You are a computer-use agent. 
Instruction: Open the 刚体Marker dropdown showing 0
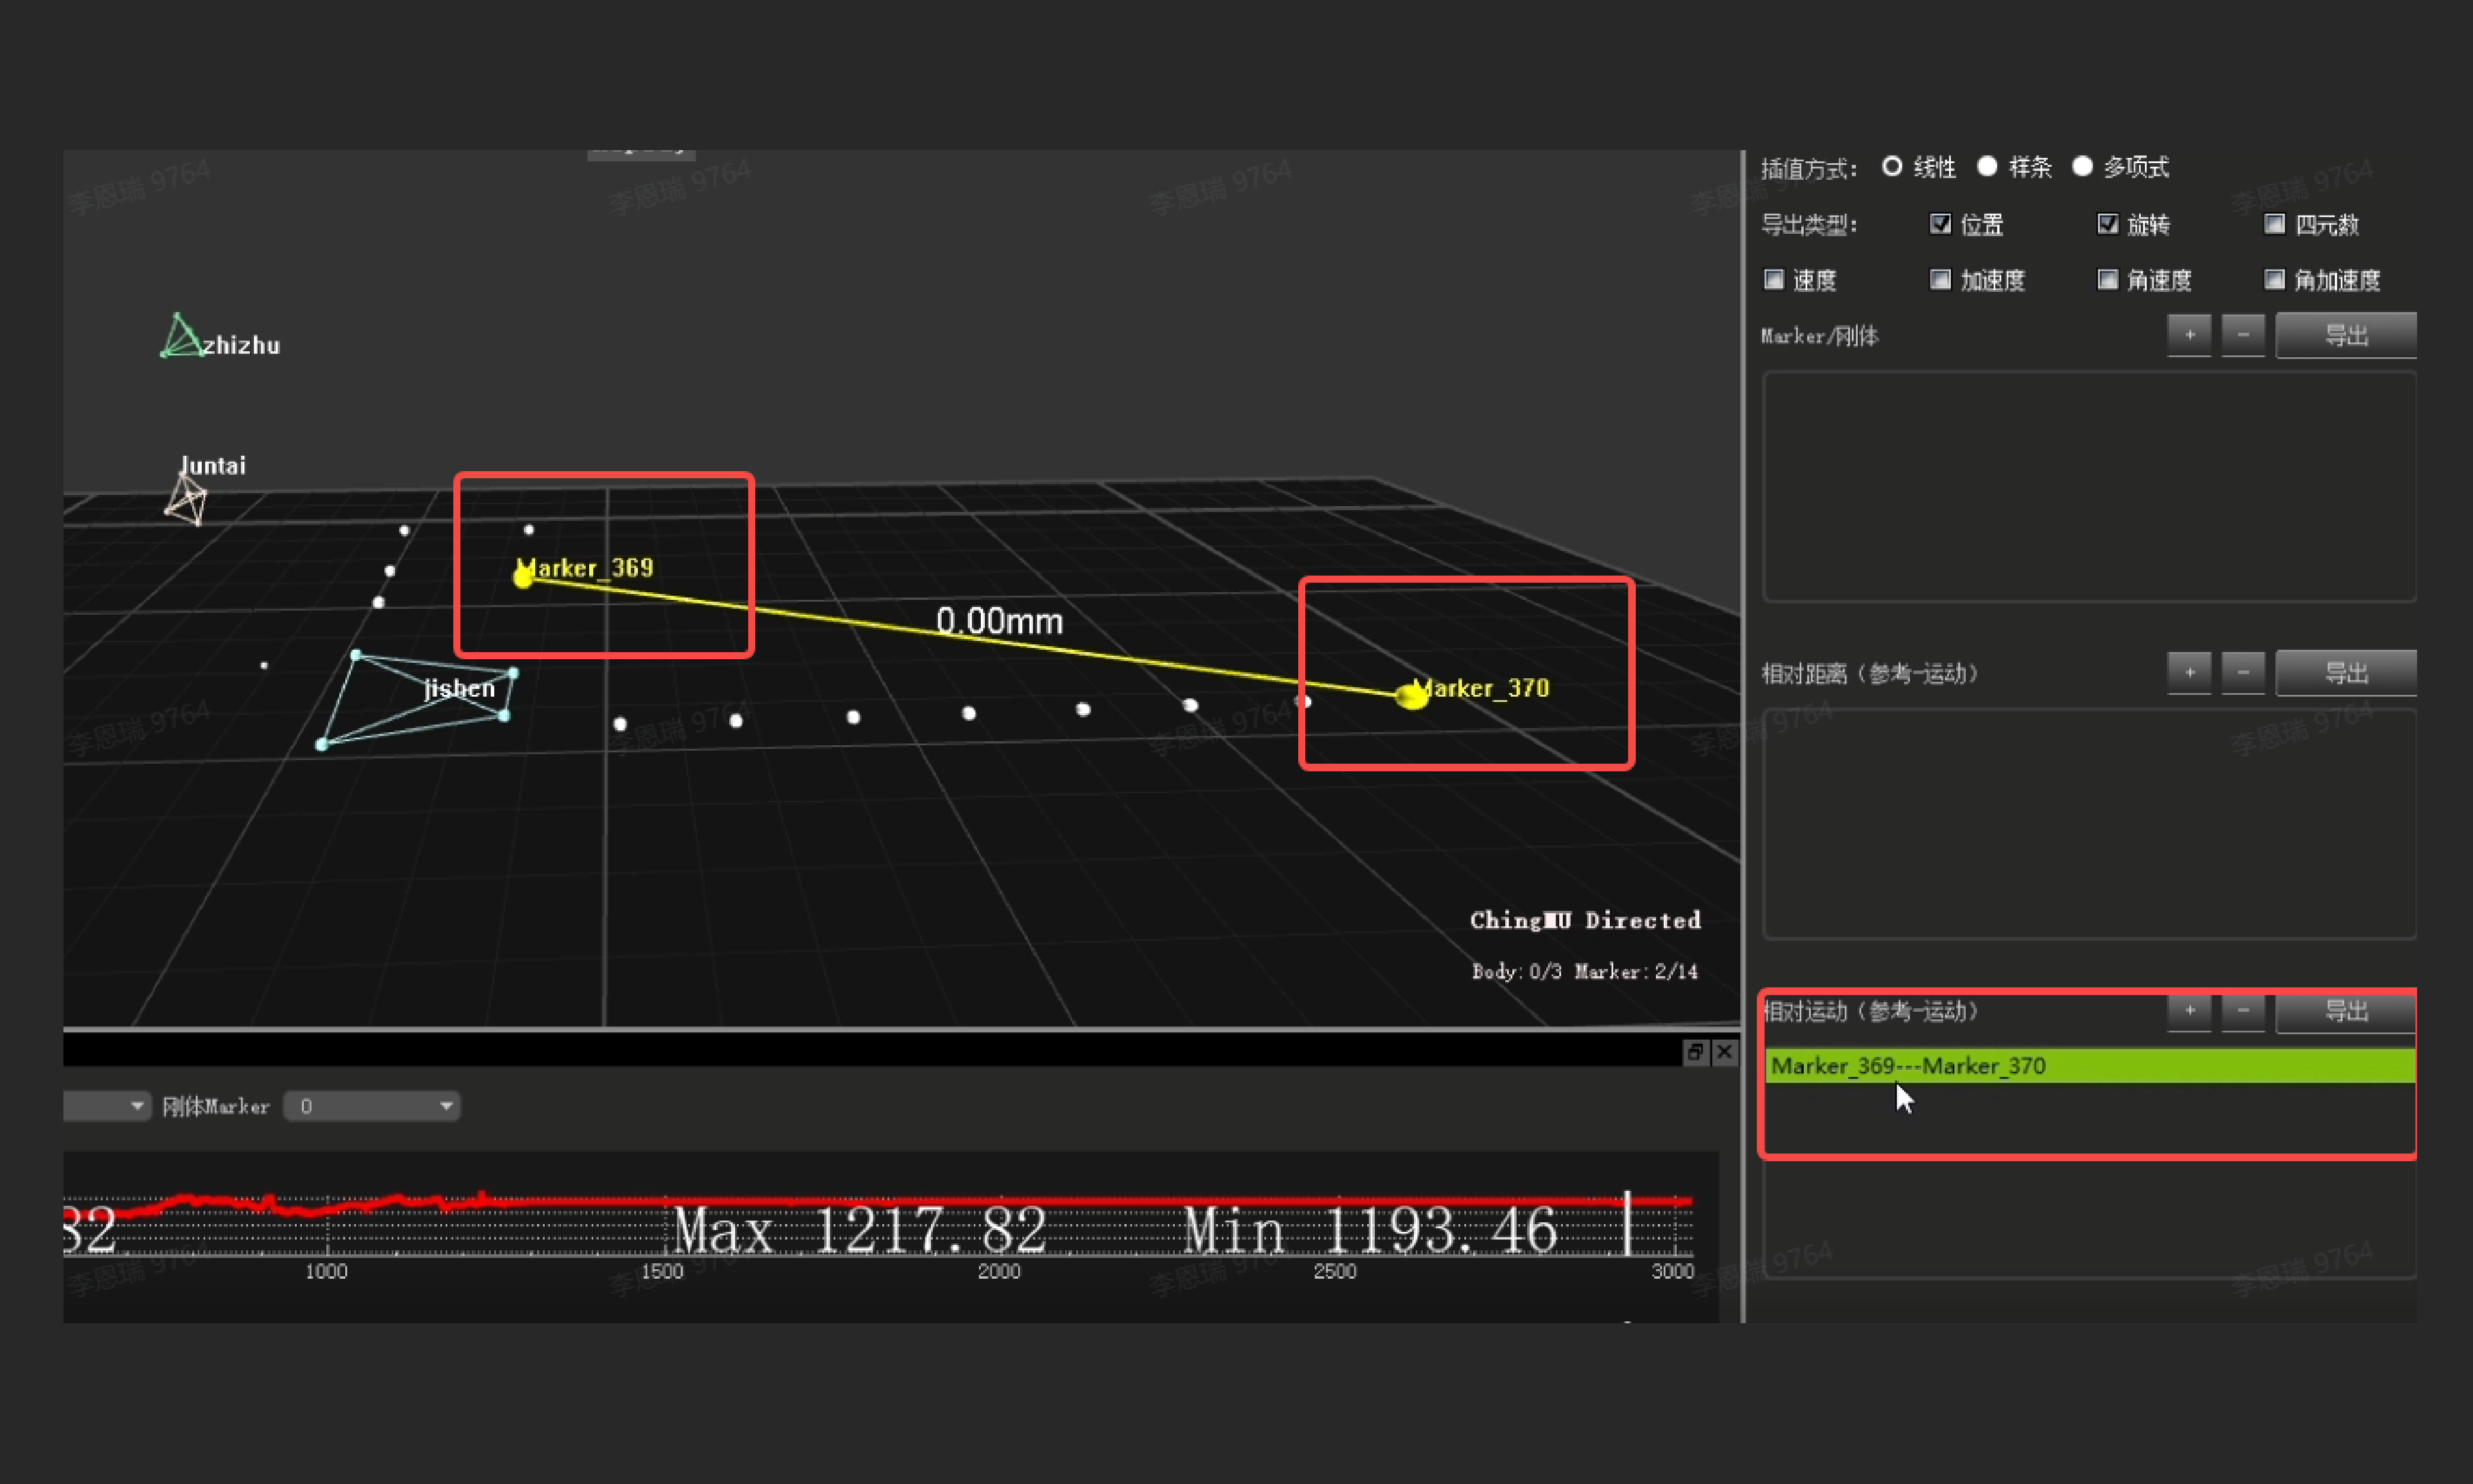click(x=371, y=1106)
